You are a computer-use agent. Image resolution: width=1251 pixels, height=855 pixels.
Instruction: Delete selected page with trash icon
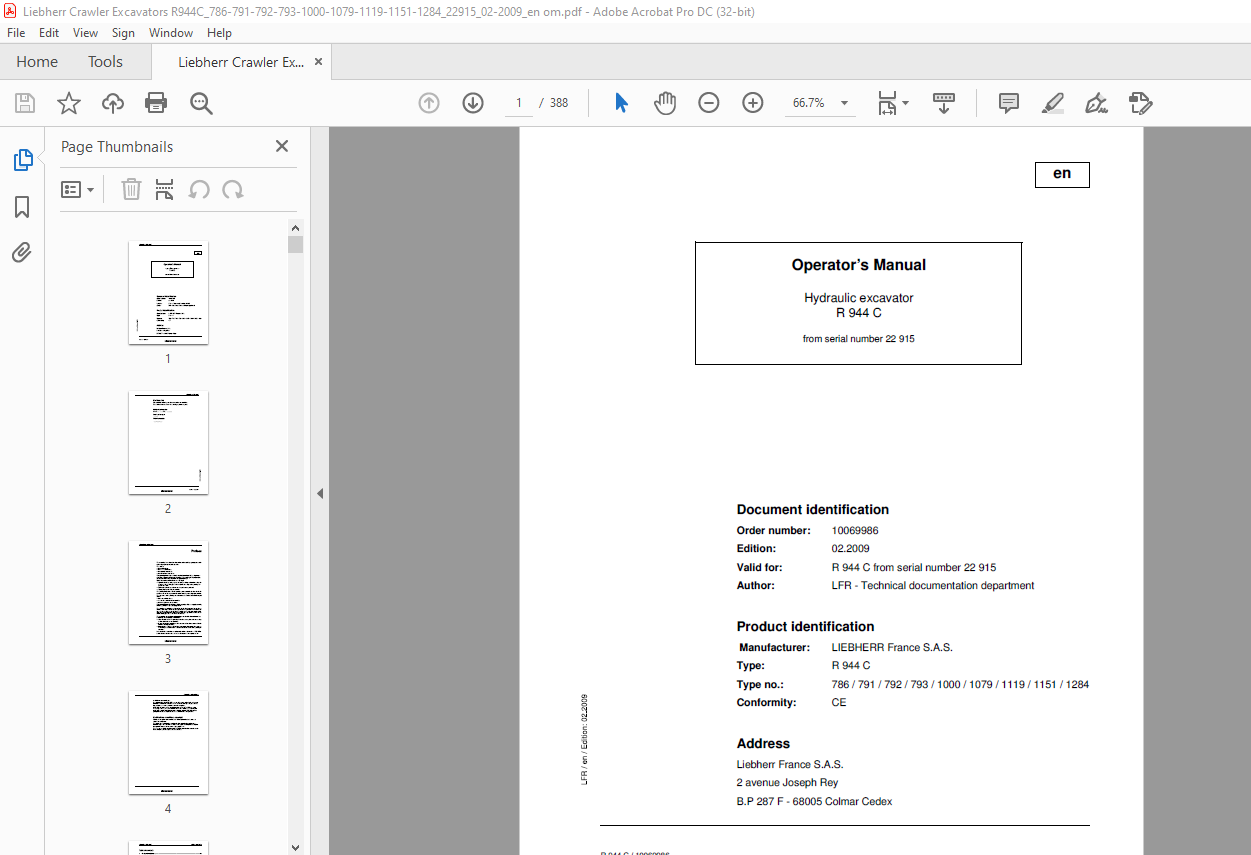(131, 189)
